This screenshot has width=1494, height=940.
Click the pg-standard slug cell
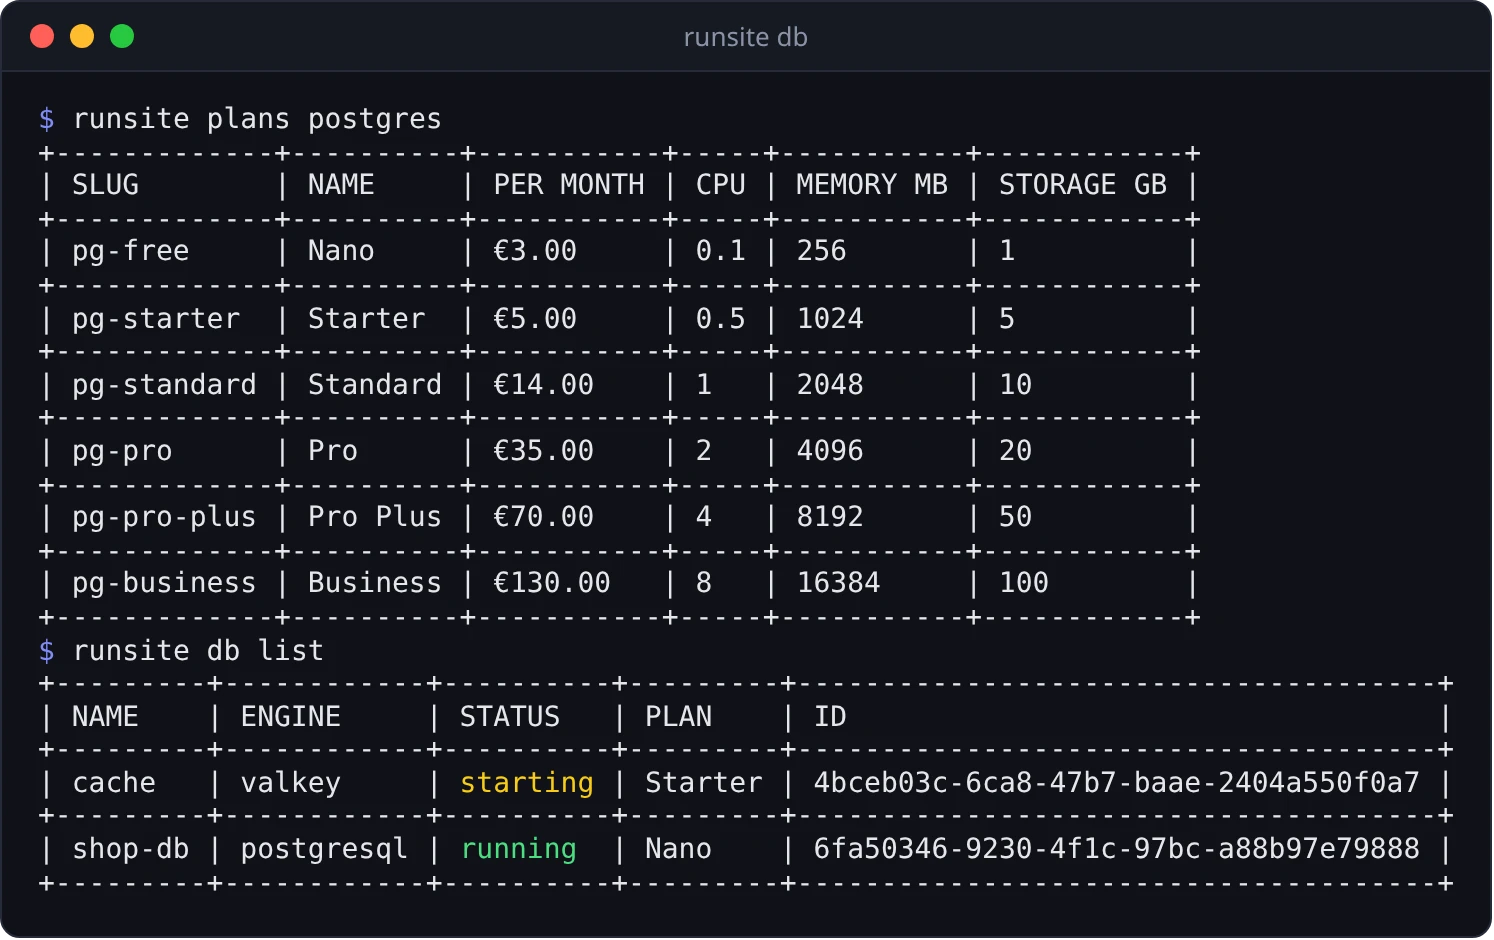coord(164,385)
